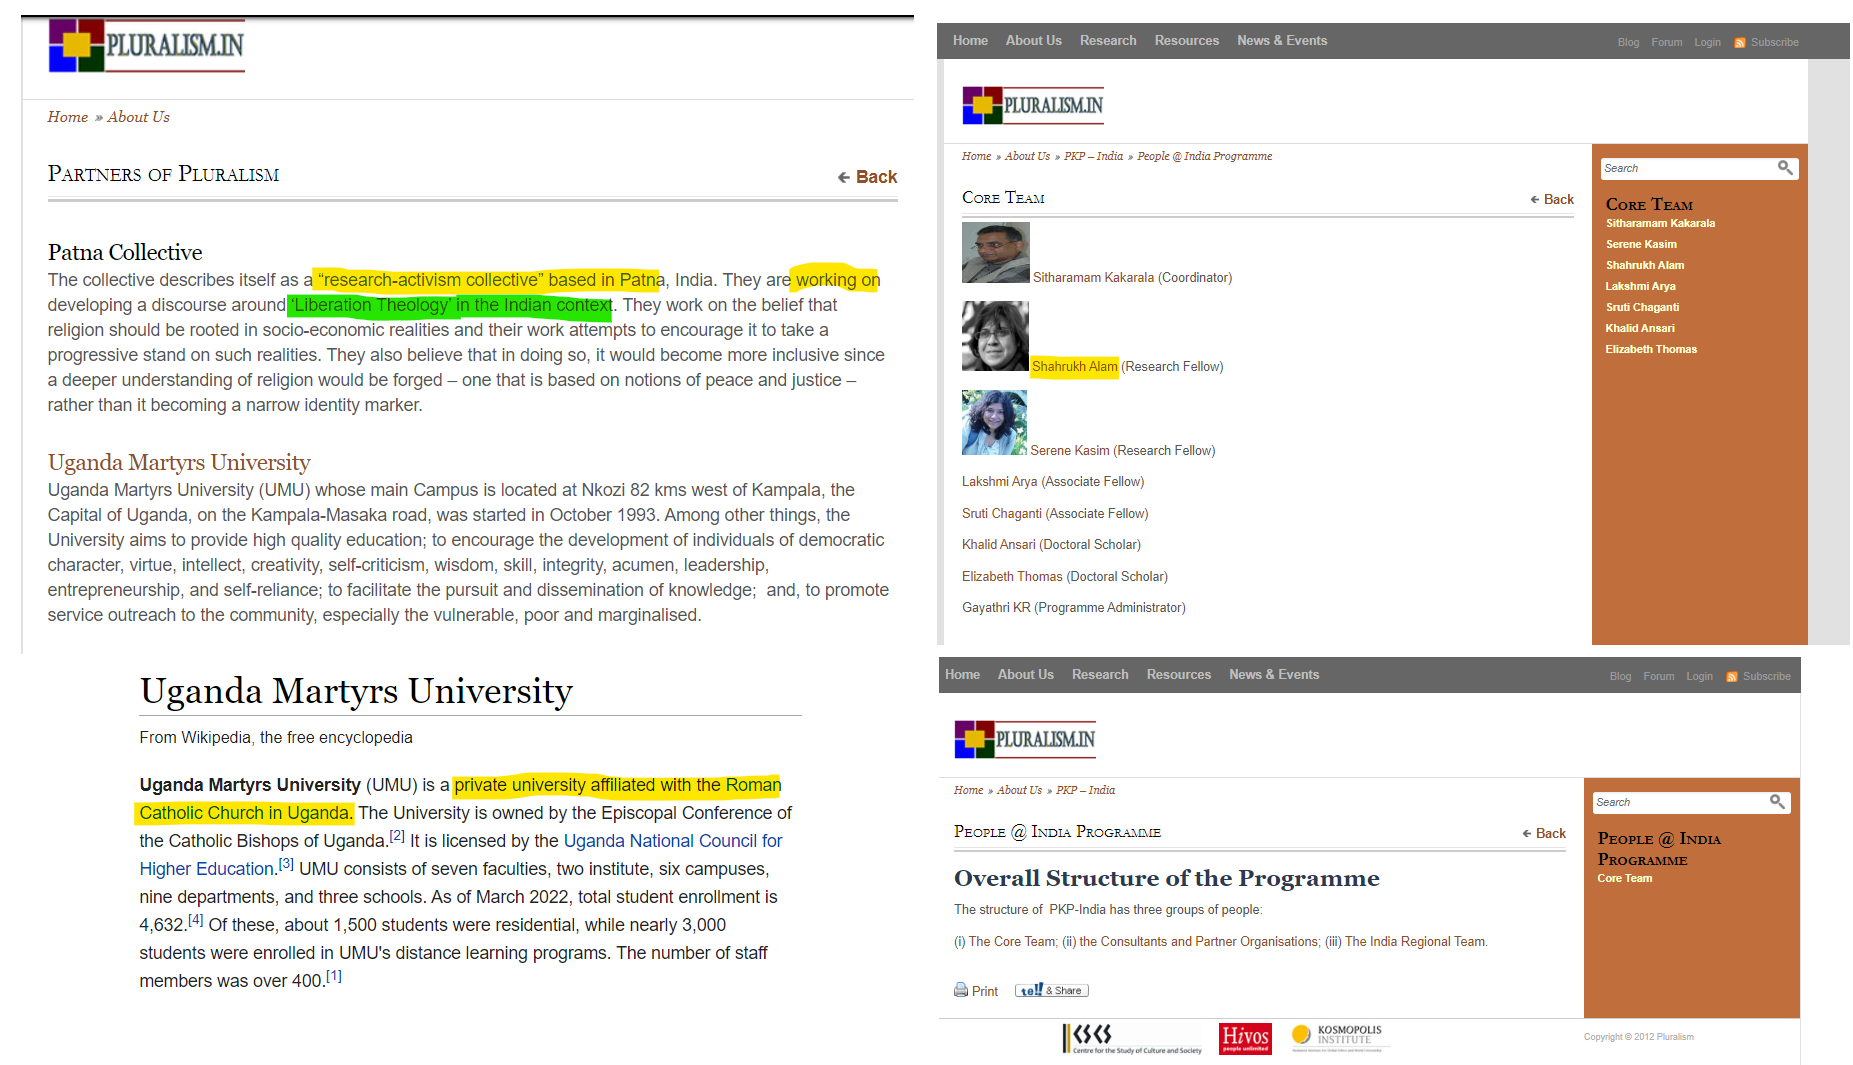1853x1065 pixels.
Task: Click search field in People @ India sidebar
Action: [x=1678, y=802]
